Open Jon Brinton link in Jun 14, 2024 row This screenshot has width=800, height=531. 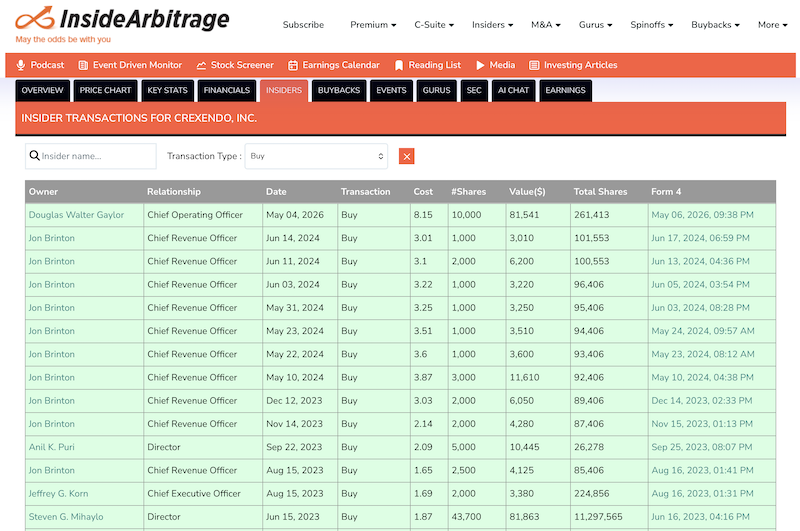pos(52,238)
